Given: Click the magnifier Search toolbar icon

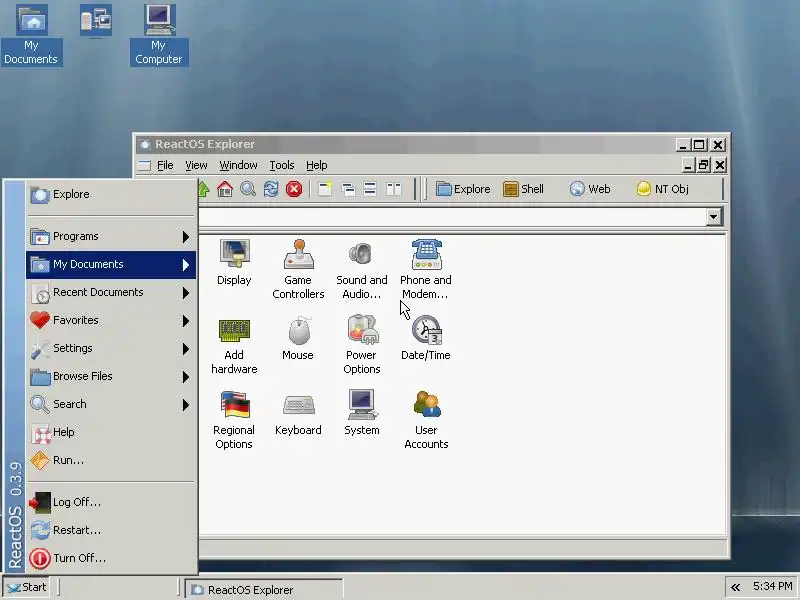Looking at the screenshot, I should 248,189.
